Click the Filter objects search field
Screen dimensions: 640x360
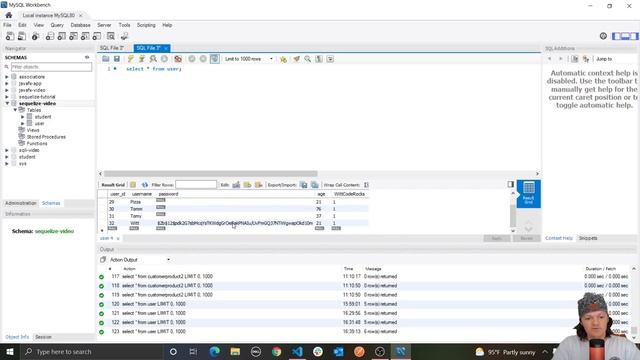[51, 67]
